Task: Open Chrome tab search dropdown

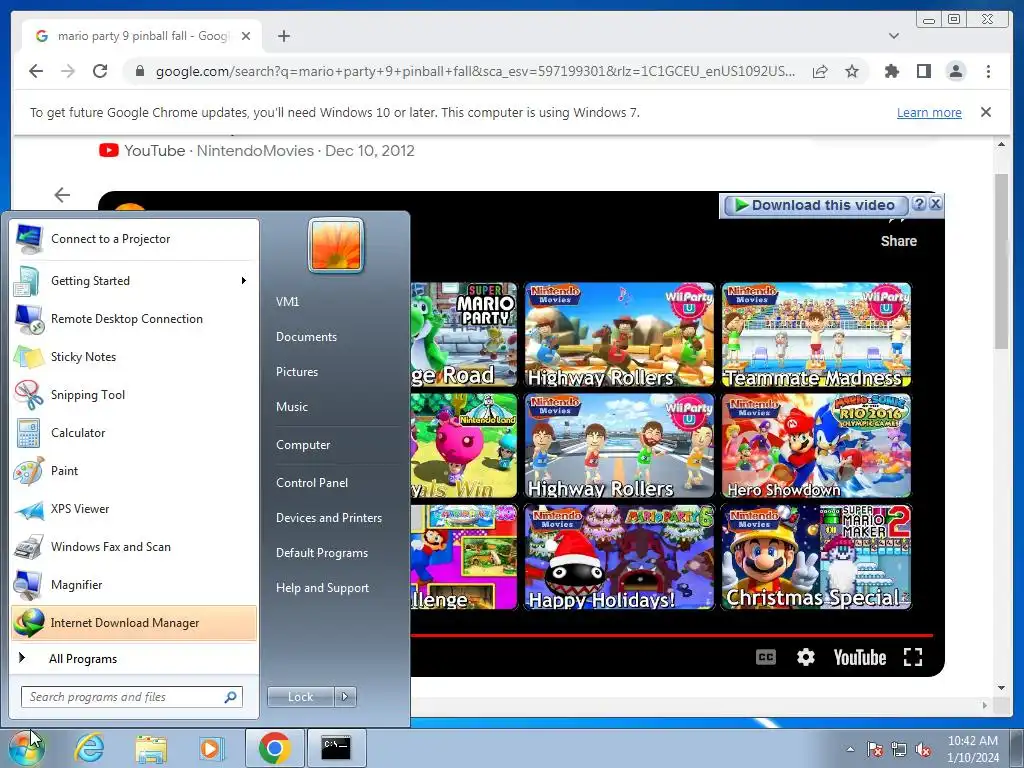Action: pos(893,36)
